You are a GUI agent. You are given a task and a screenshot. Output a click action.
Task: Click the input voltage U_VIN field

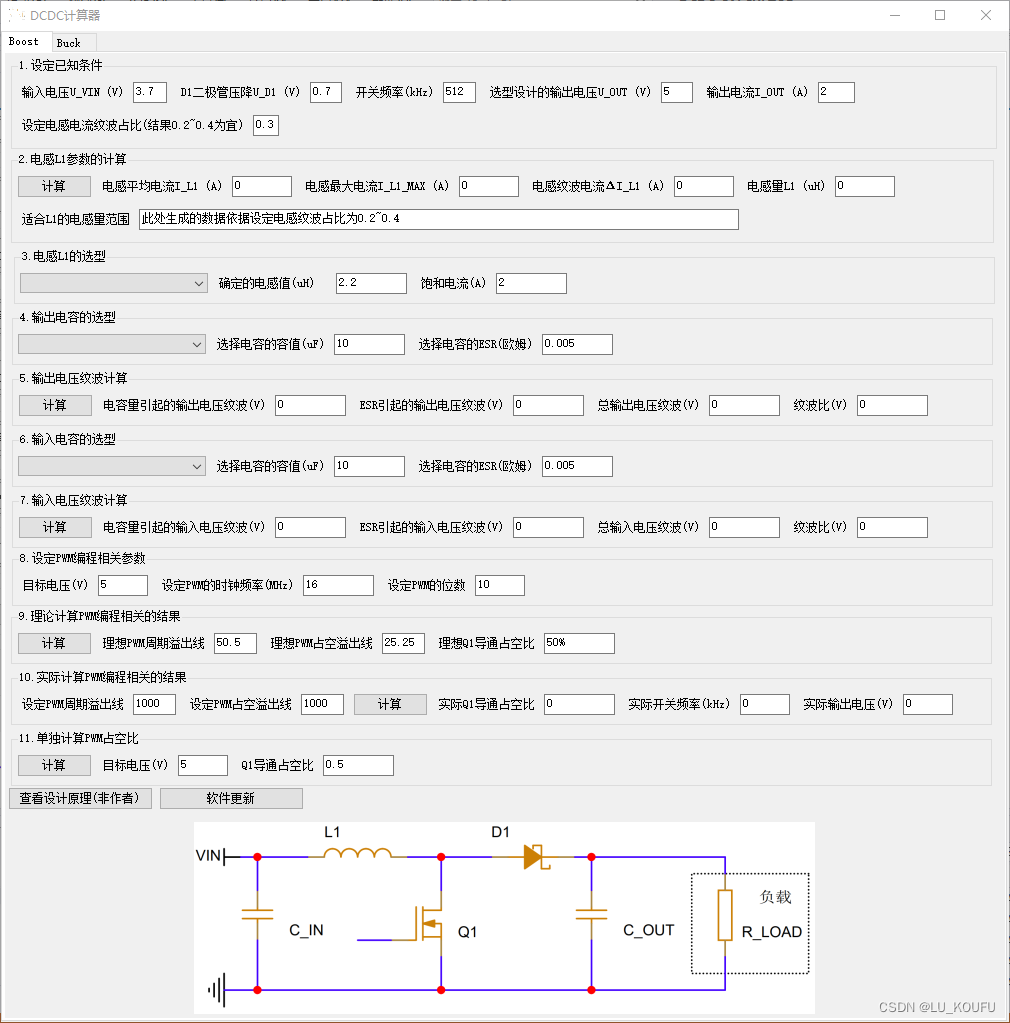coord(149,92)
